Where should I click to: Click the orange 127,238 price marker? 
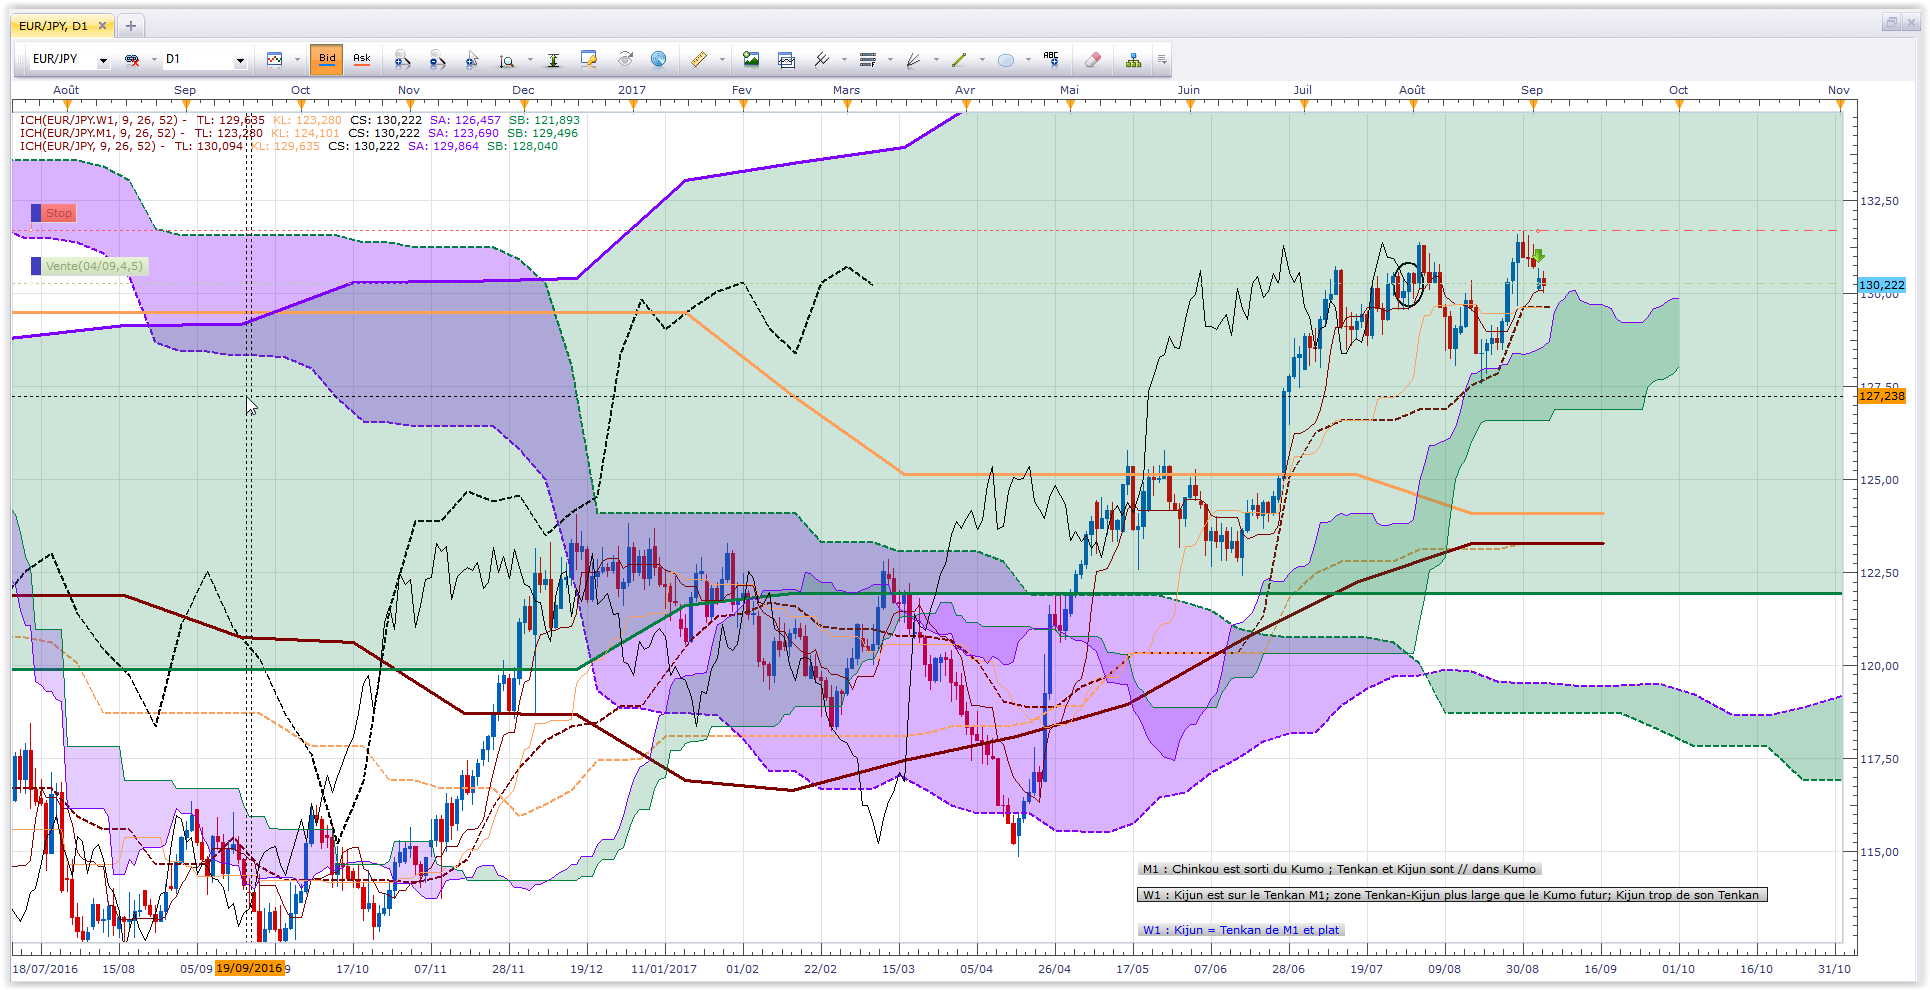click(x=1882, y=396)
